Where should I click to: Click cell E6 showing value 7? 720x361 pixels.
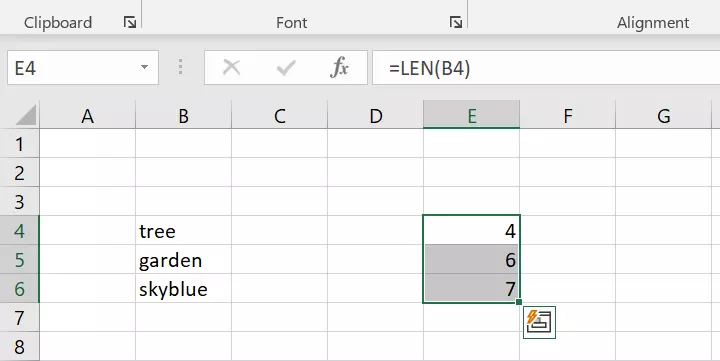tap(472, 288)
